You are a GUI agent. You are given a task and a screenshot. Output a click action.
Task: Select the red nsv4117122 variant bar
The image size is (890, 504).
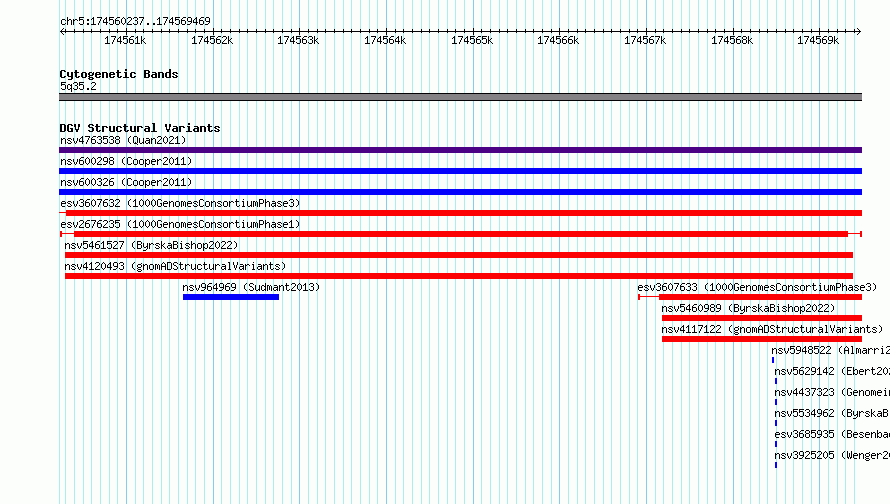pos(762,339)
